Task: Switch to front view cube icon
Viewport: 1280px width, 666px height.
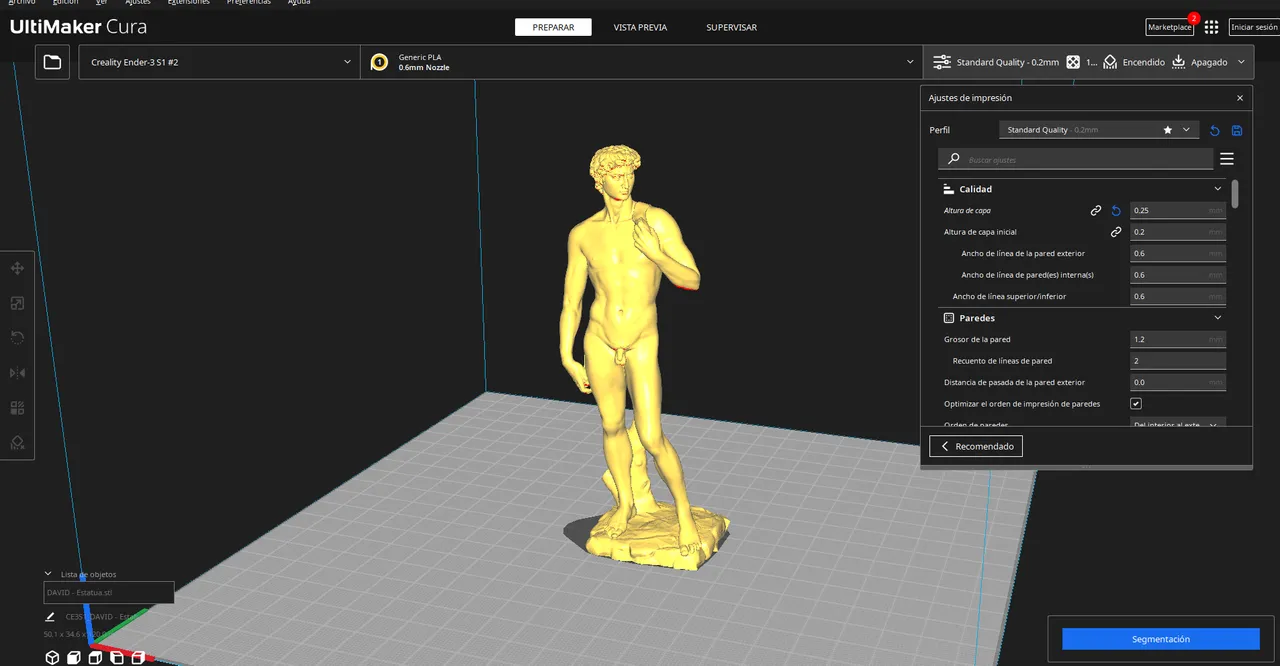Action: (x=74, y=657)
